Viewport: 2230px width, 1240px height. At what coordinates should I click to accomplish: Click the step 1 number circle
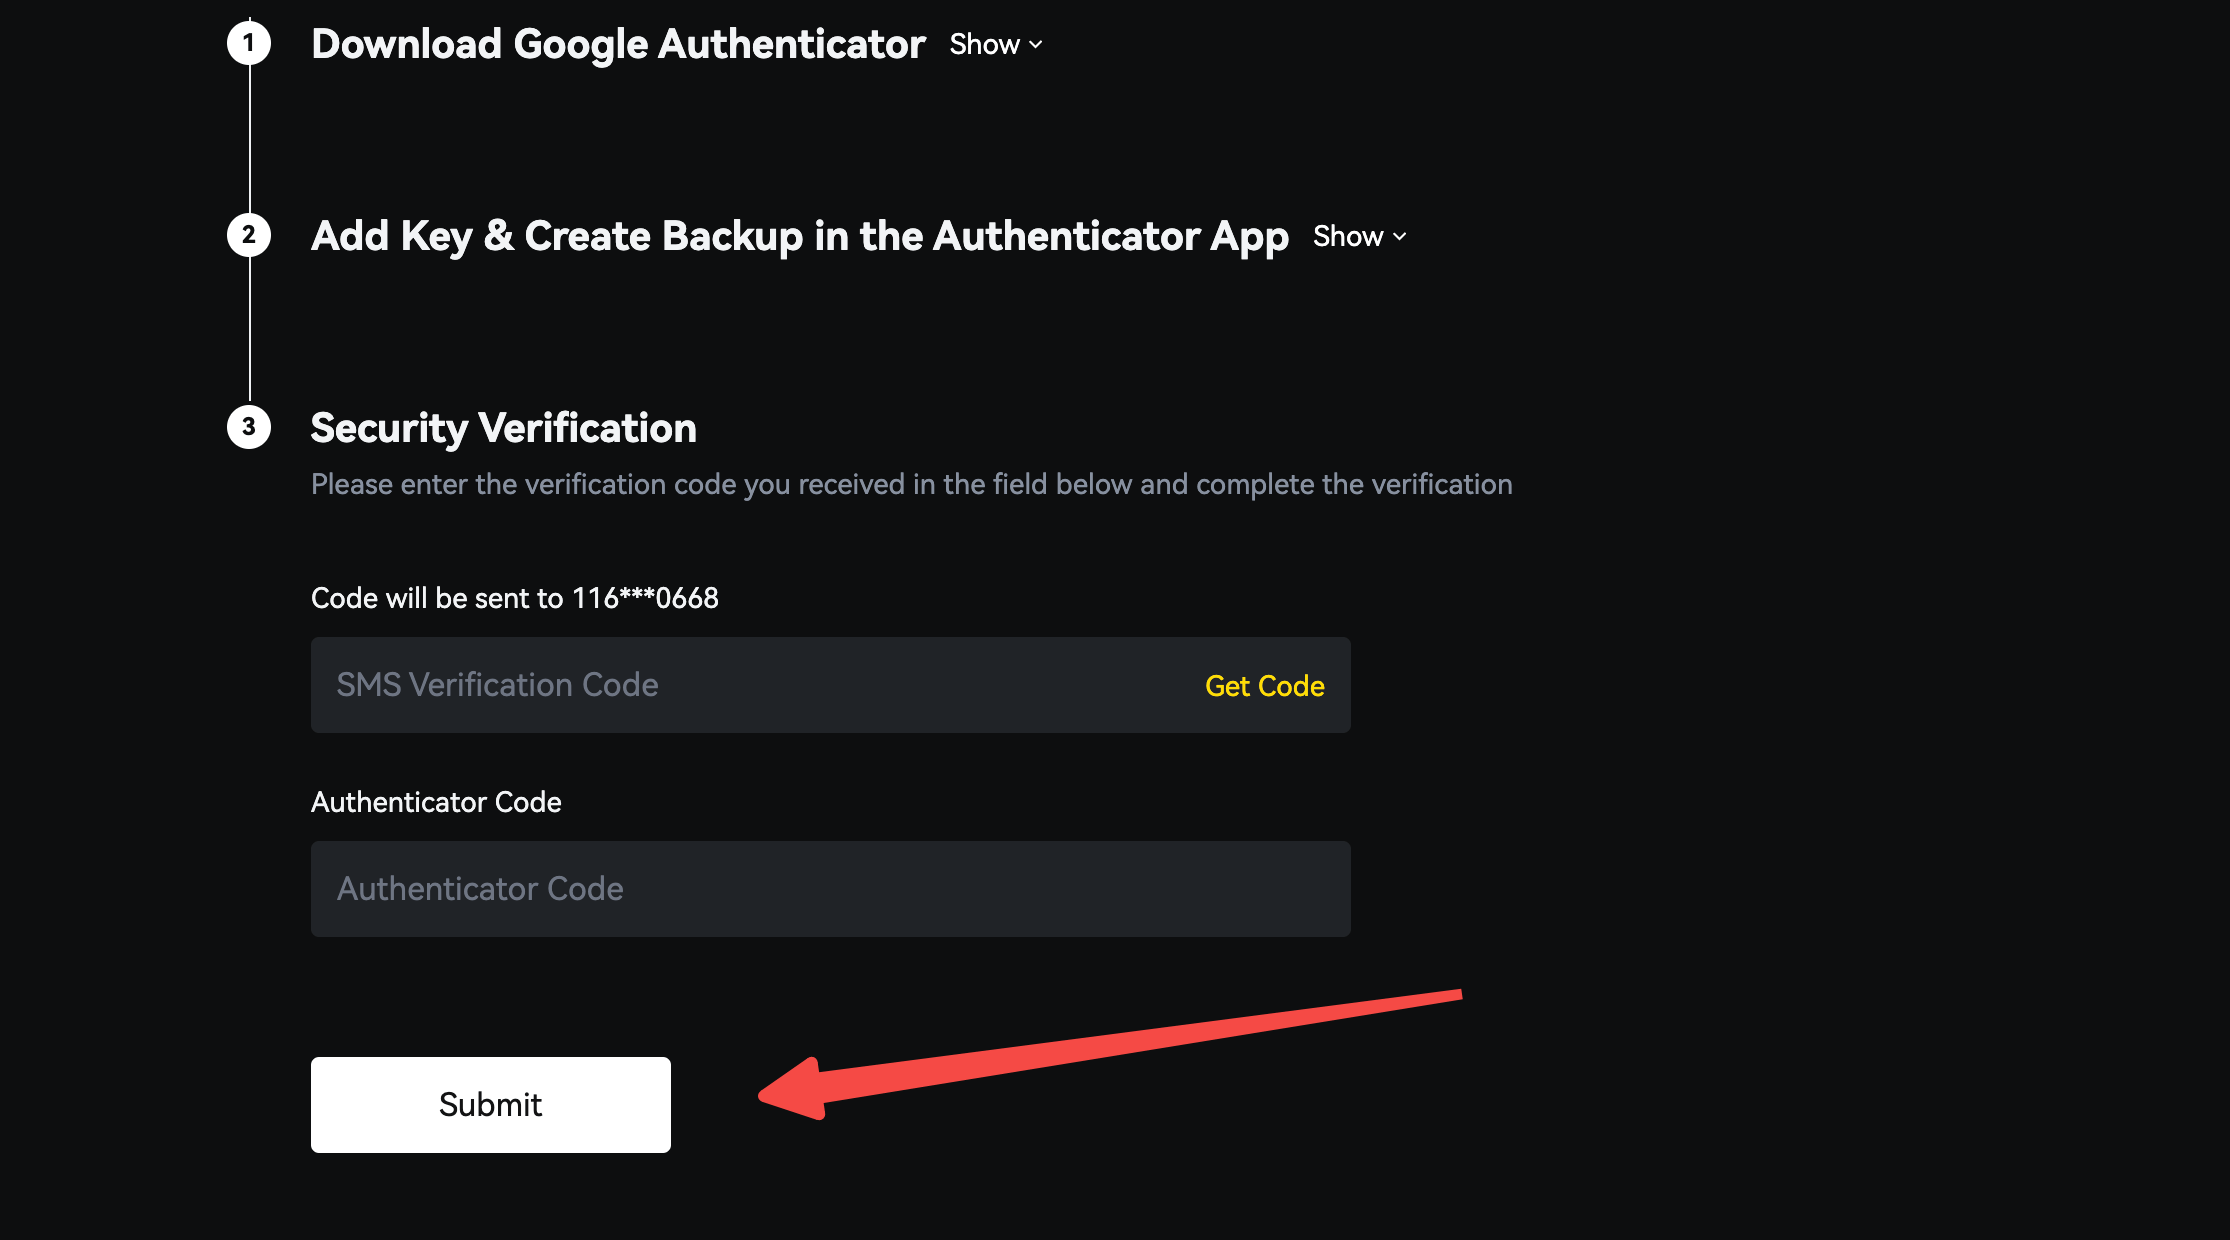click(249, 43)
